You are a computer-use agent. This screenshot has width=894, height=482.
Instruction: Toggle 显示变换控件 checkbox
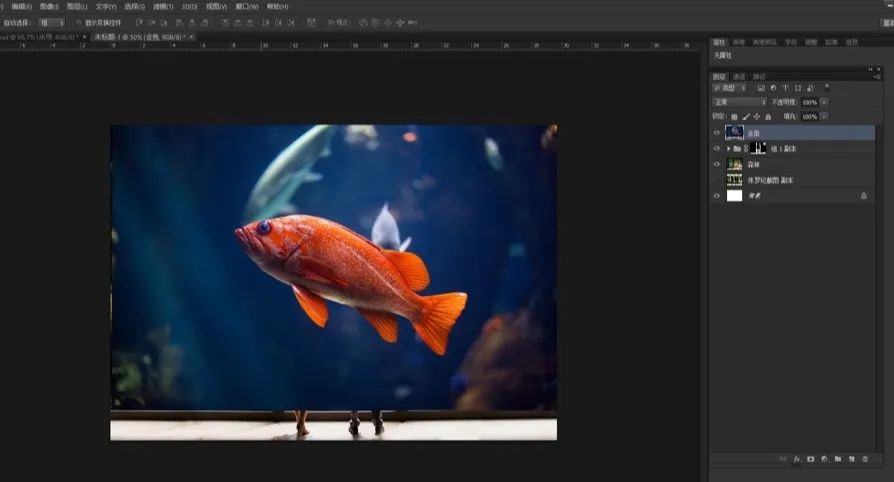click(79, 23)
